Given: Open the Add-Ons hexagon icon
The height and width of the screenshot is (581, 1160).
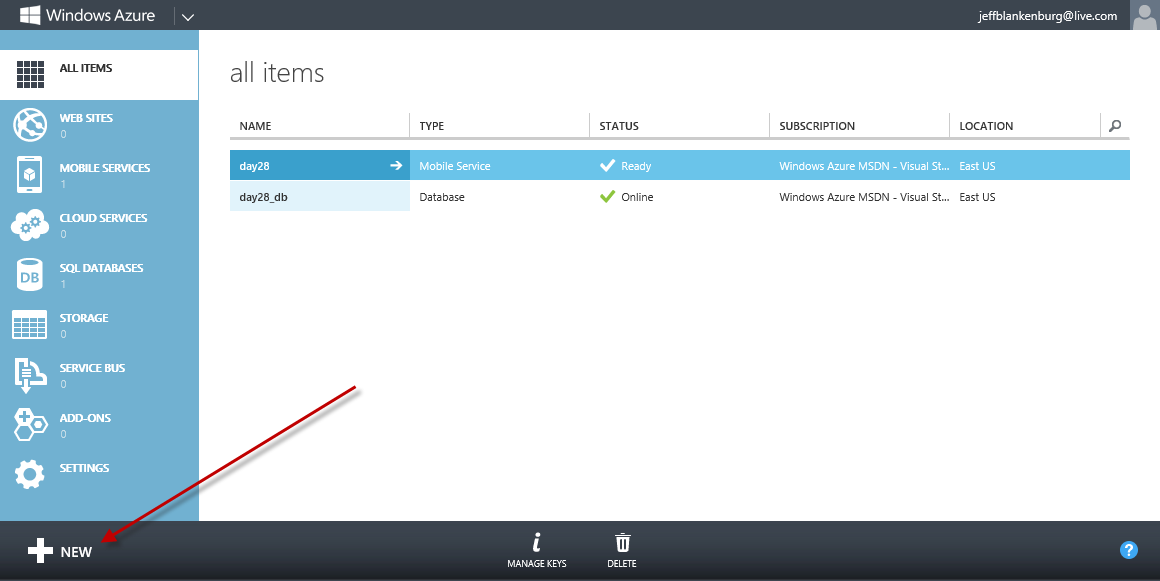Looking at the screenshot, I should coord(30,425).
